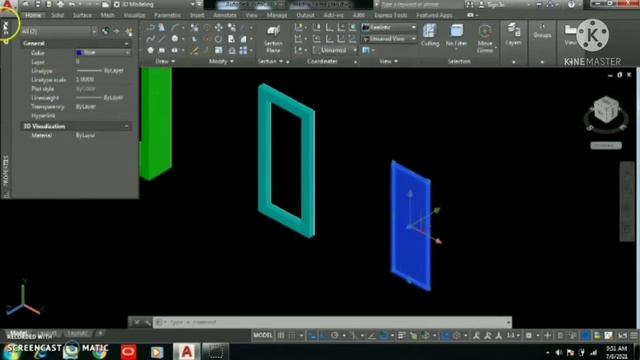Open the Section Plane tool
Image resolution: width=640 pixels, height=360 pixels.
273,39
